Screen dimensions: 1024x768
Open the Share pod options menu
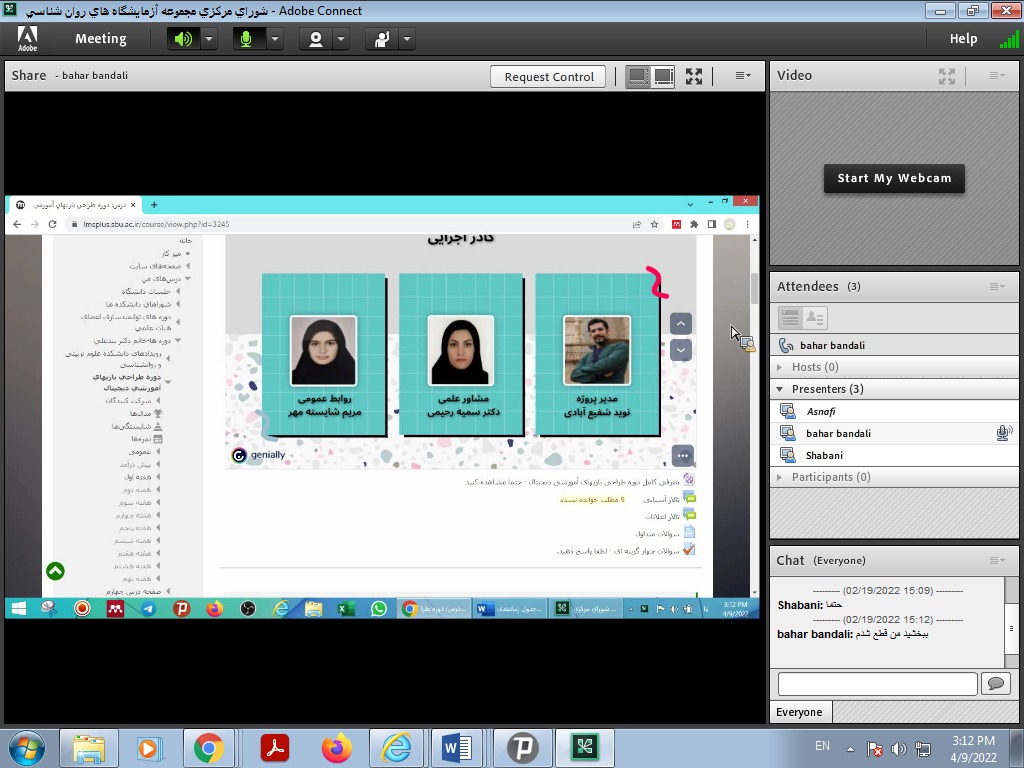click(x=743, y=76)
